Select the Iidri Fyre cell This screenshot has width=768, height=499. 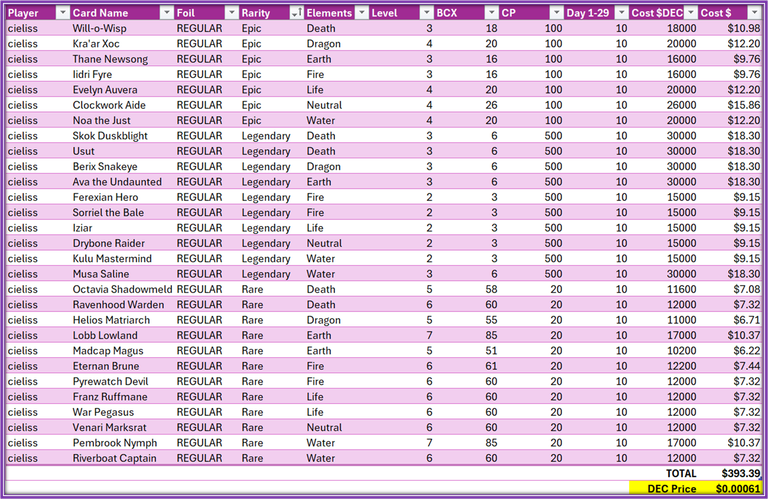pos(122,74)
